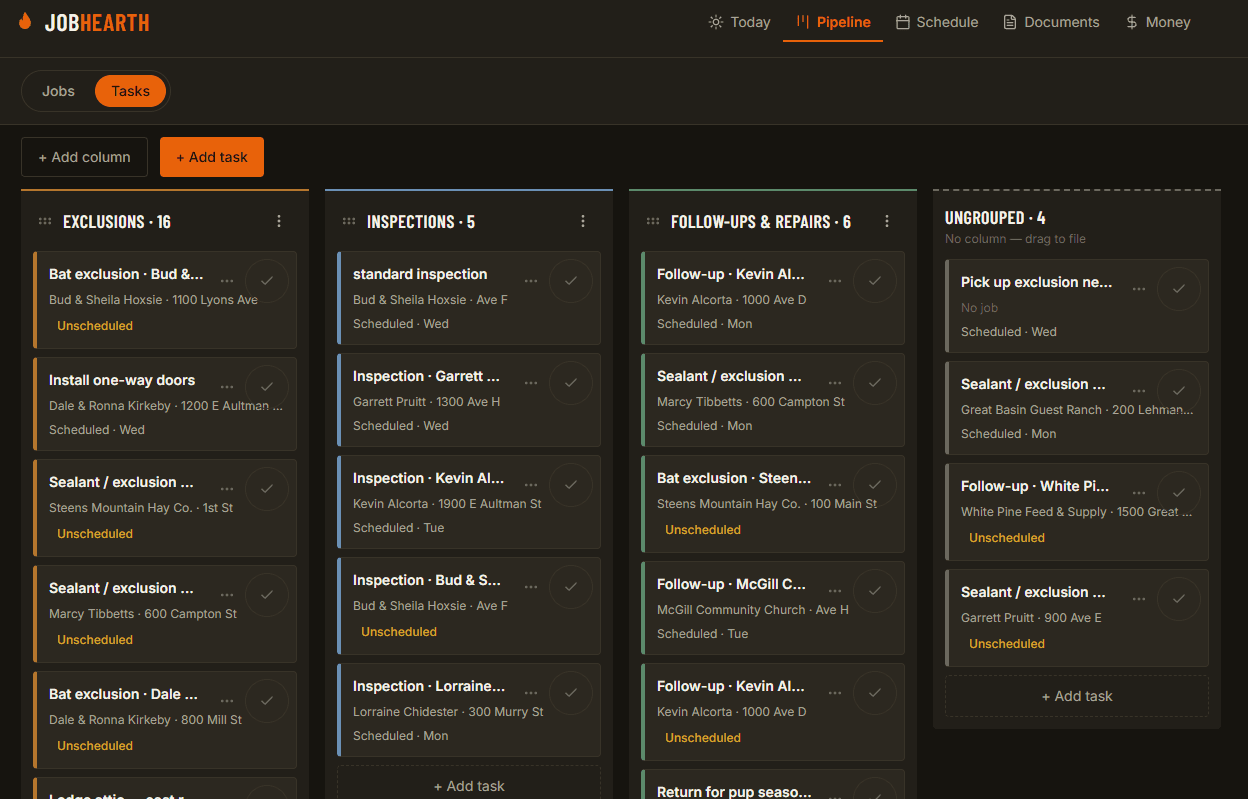Open more options on Inspection Bud & S... card
The width and height of the screenshot is (1248, 799).
[532, 587]
